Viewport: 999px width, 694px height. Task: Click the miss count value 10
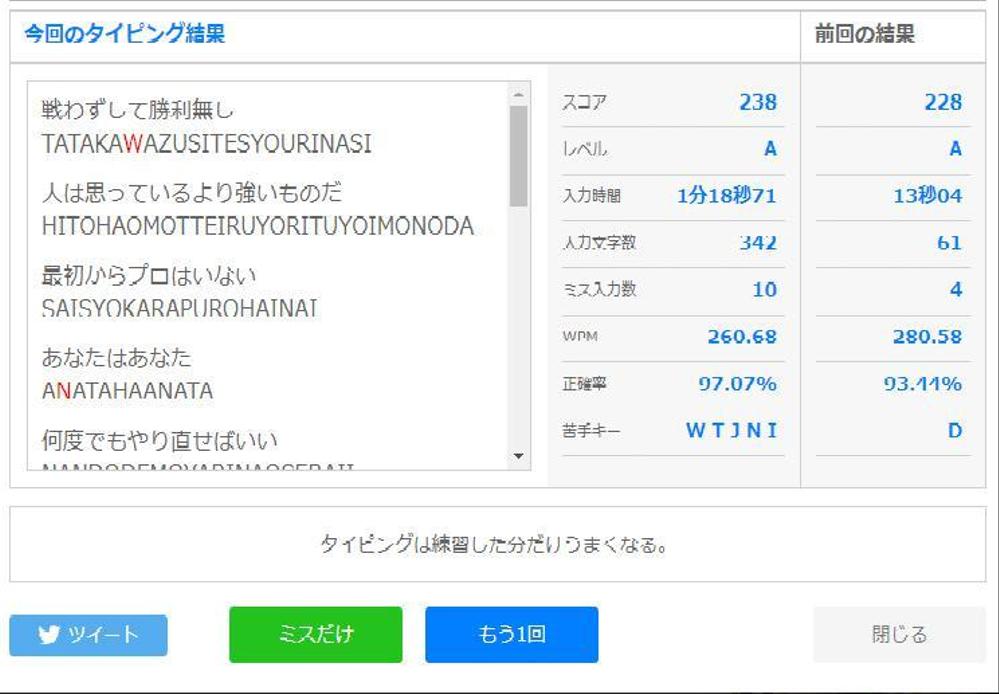pyautogui.click(x=765, y=289)
